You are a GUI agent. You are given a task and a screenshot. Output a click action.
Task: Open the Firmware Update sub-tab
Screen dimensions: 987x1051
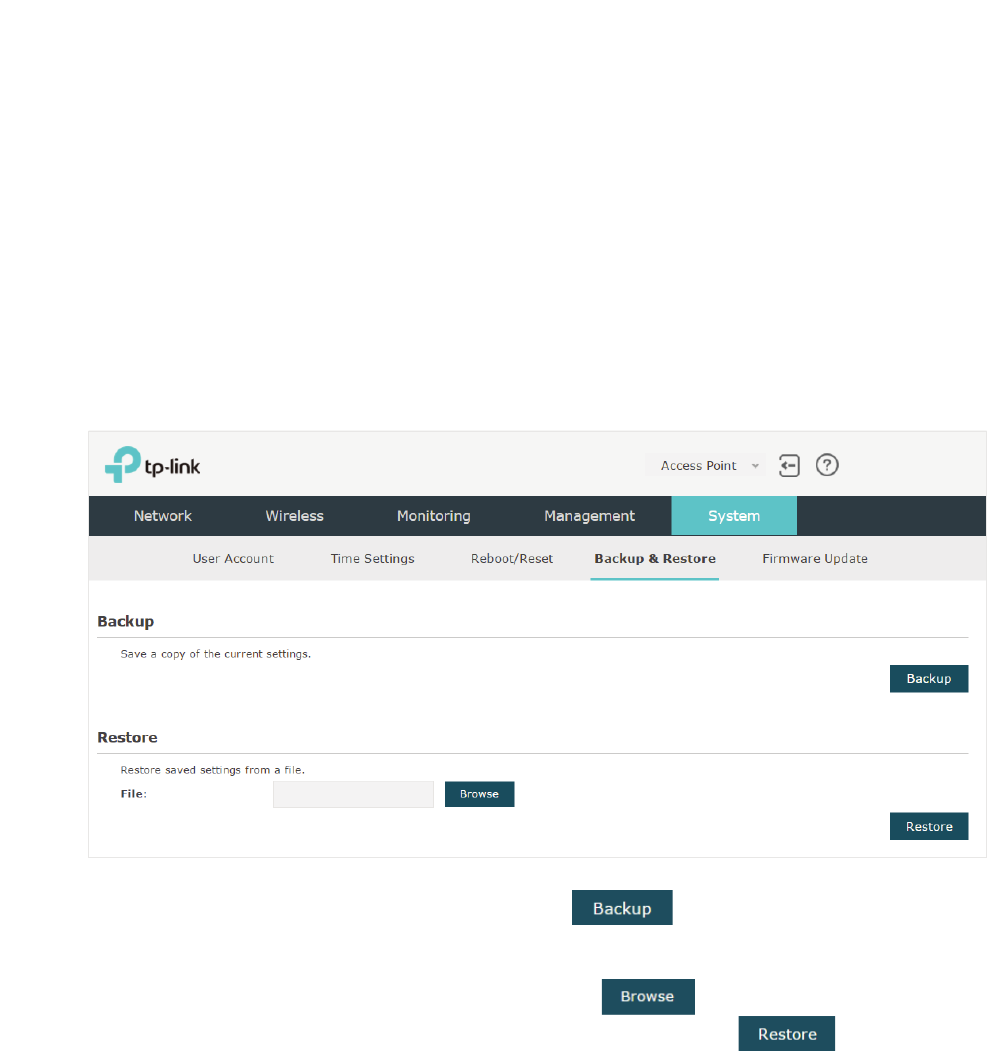815,558
